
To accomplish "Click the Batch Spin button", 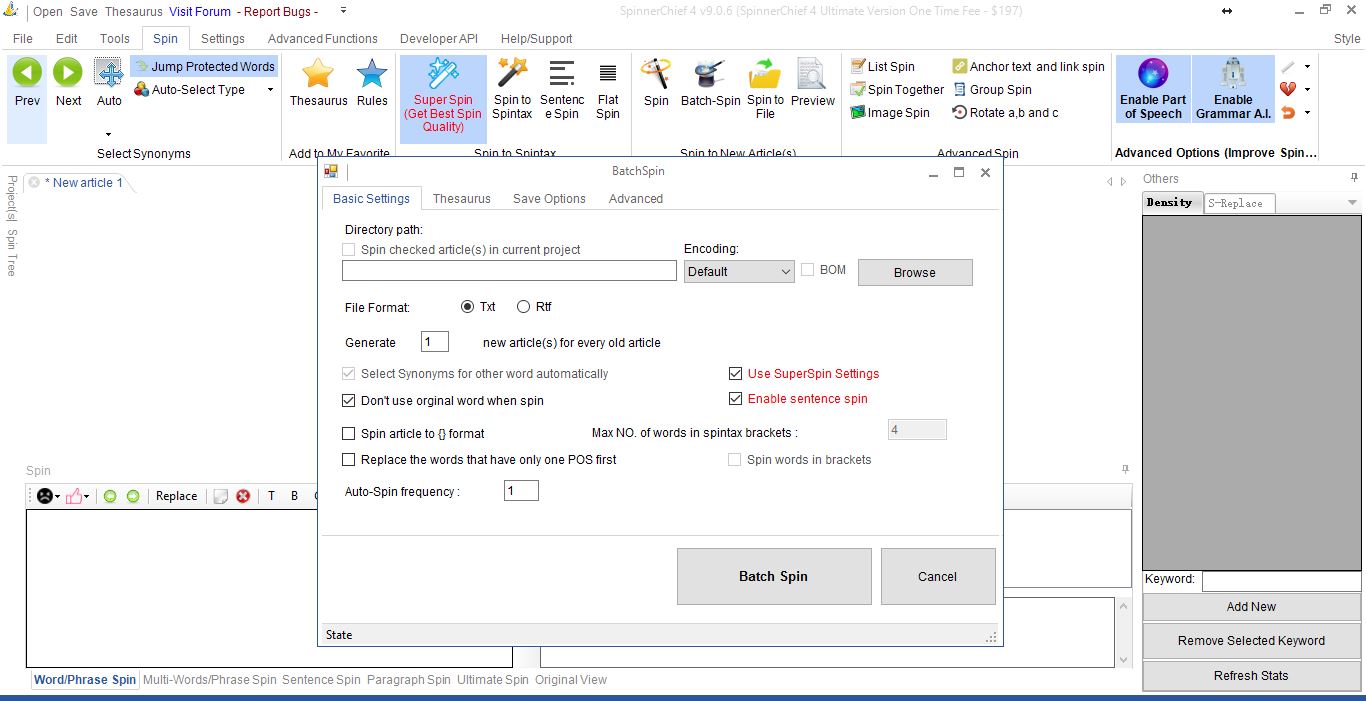I will click(773, 576).
